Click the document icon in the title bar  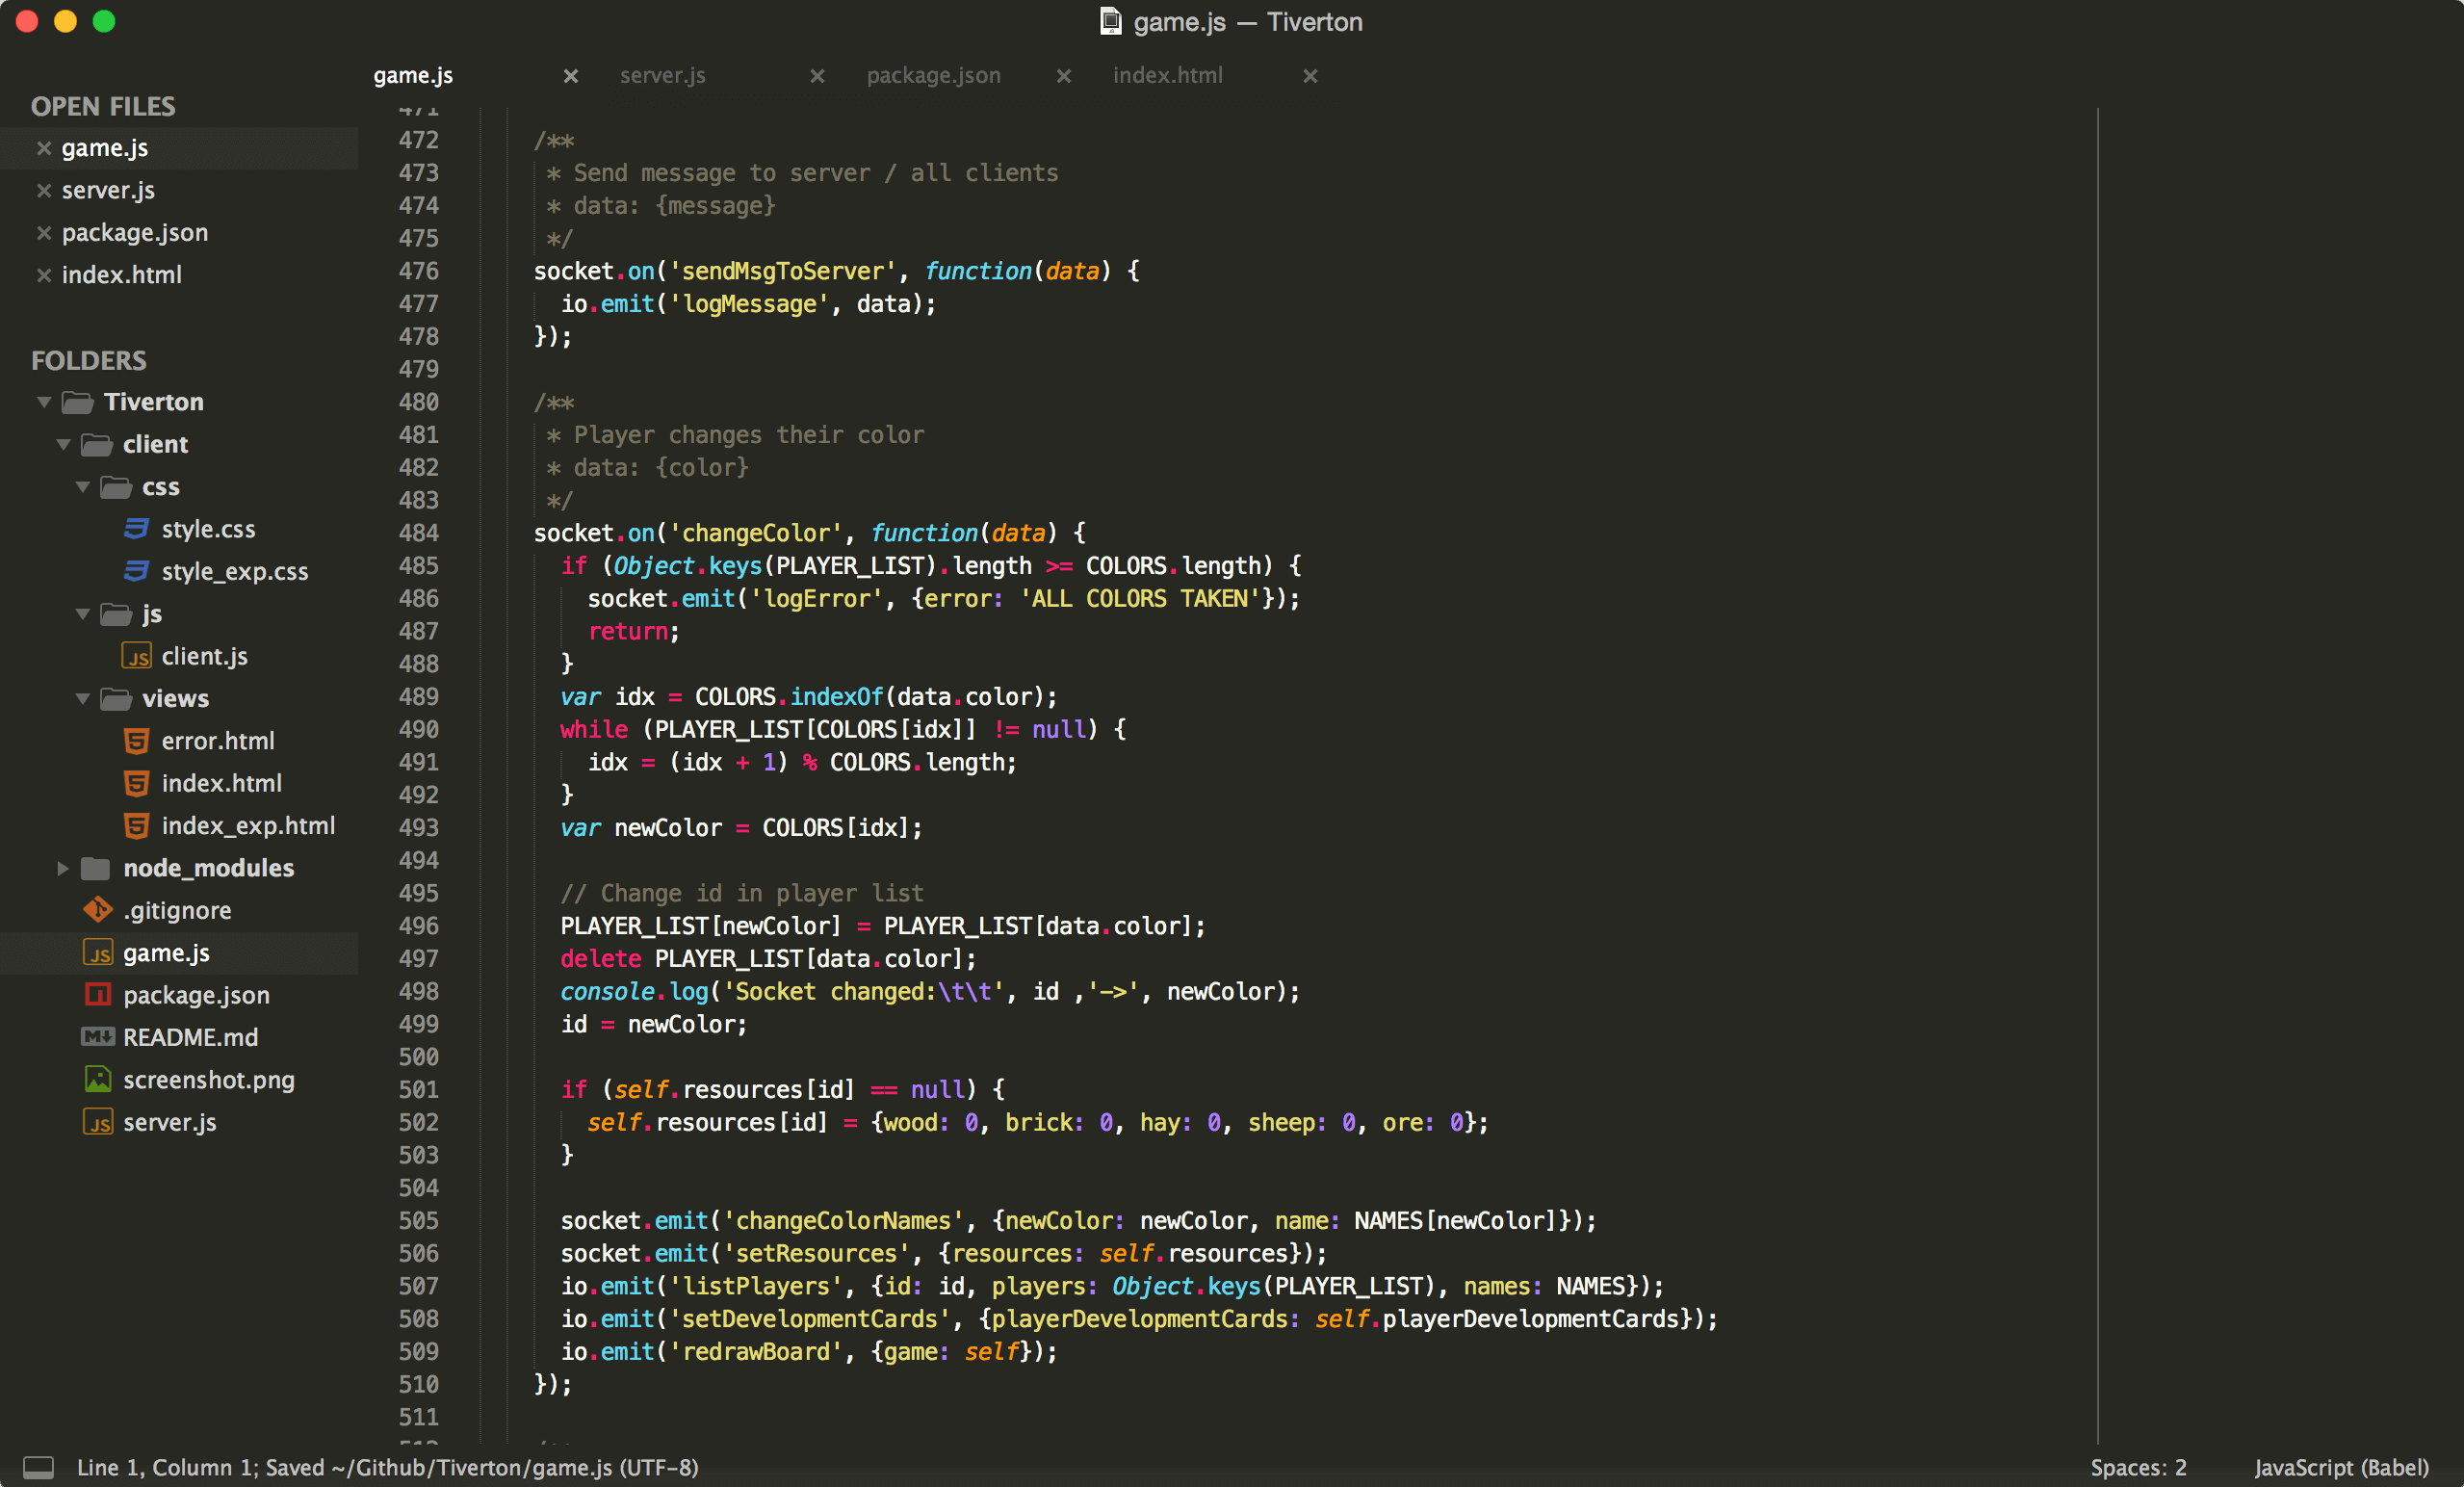click(1110, 21)
